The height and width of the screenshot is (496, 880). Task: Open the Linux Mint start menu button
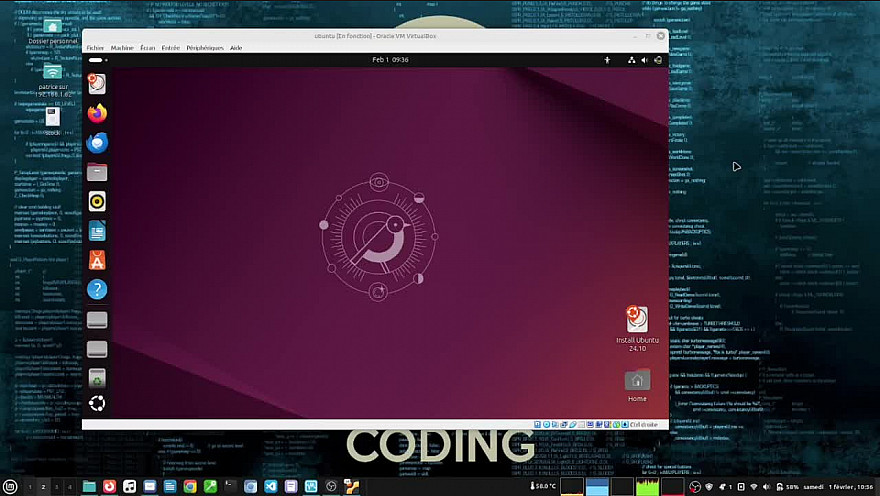point(11,486)
